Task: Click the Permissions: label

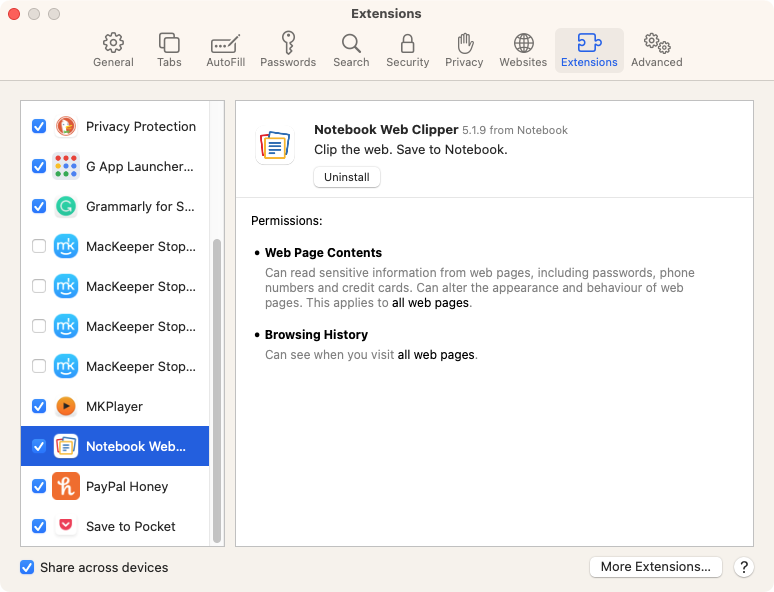Action: pos(286,221)
